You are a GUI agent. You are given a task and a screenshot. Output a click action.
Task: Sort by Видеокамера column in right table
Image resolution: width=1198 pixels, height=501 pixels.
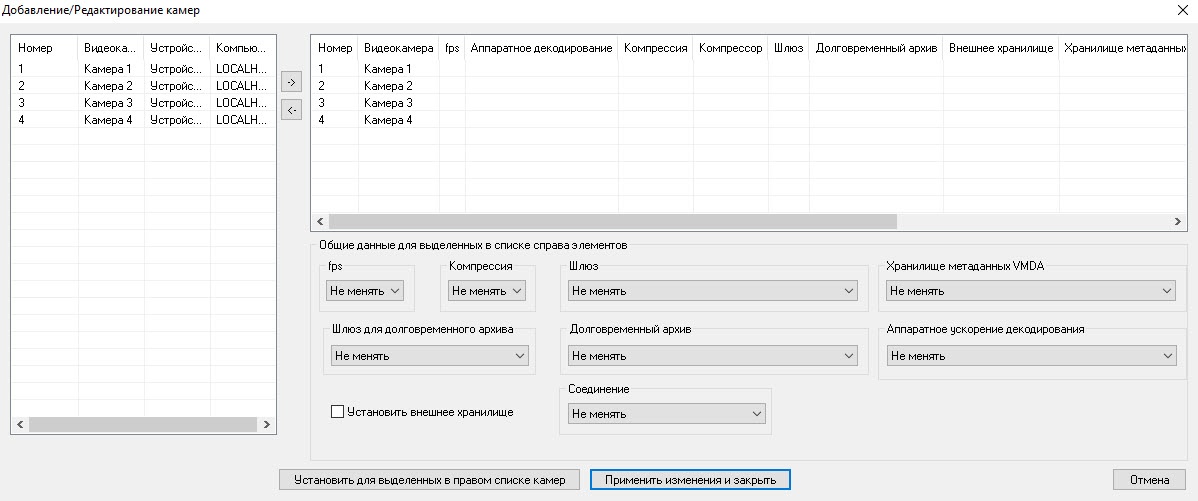[398, 48]
